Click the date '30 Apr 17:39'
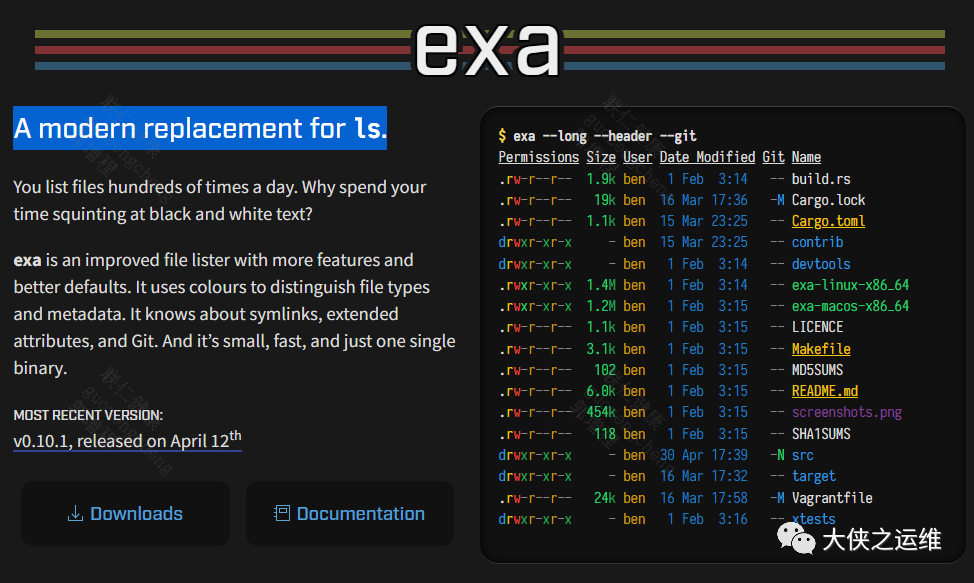Image resolution: width=974 pixels, height=583 pixels. click(x=704, y=455)
